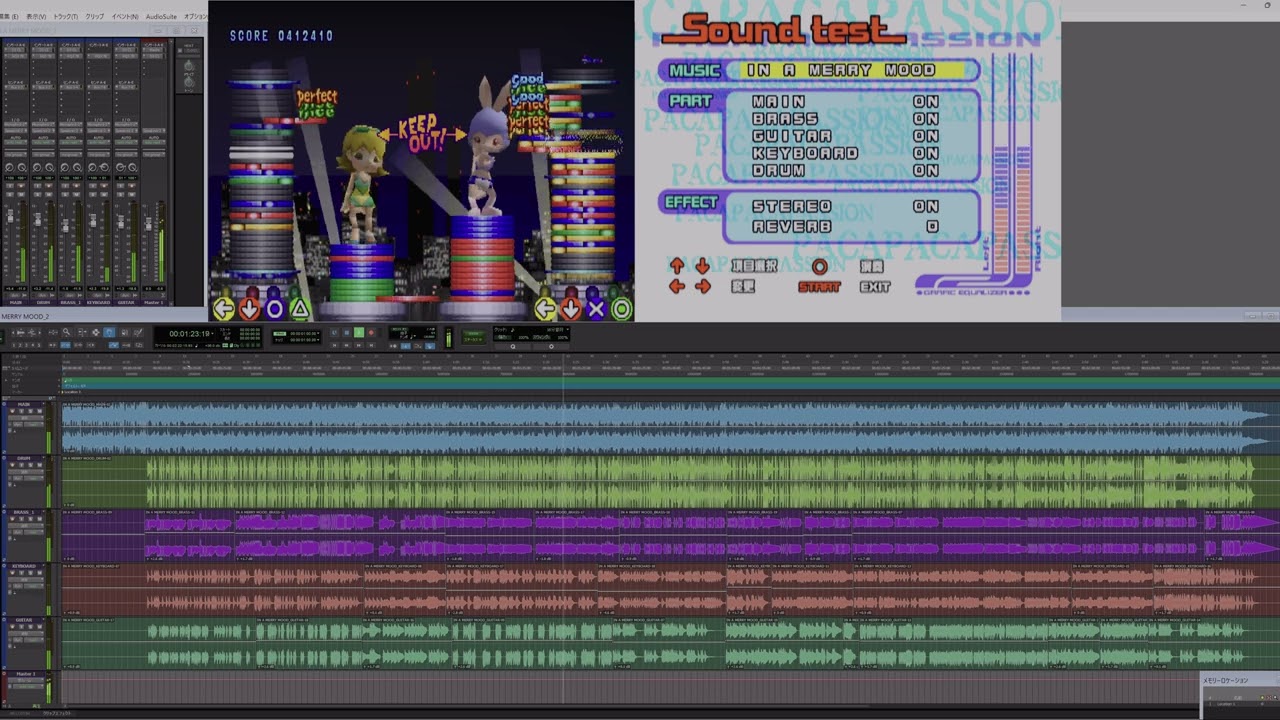Viewport: 1280px width, 720px height.
Task: Grab the DRUM channel volume fader
Action: [38, 219]
